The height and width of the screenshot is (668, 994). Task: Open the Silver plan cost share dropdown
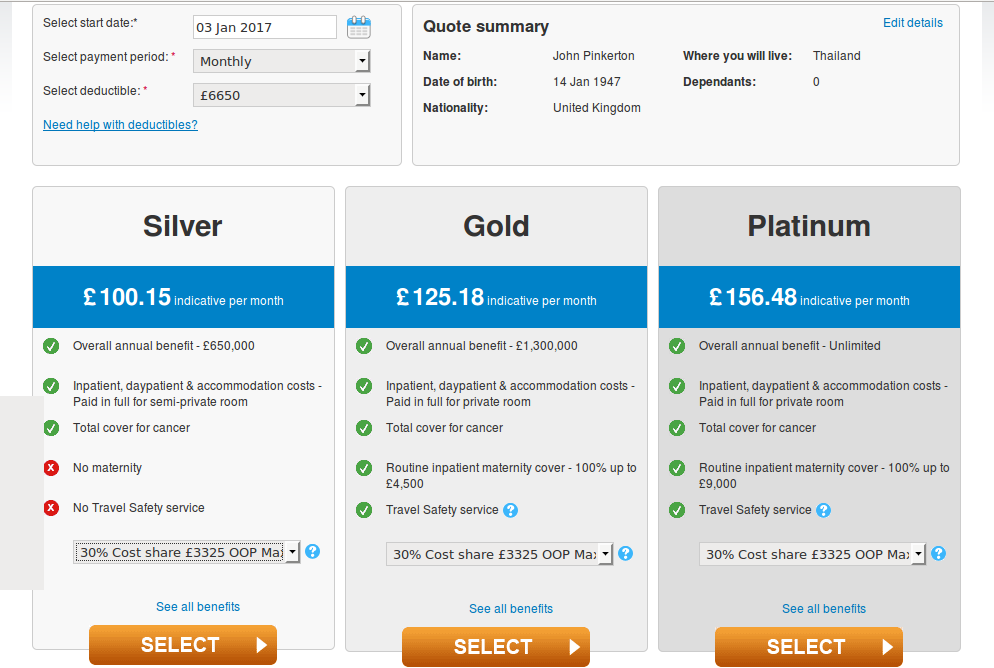coord(186,552)
